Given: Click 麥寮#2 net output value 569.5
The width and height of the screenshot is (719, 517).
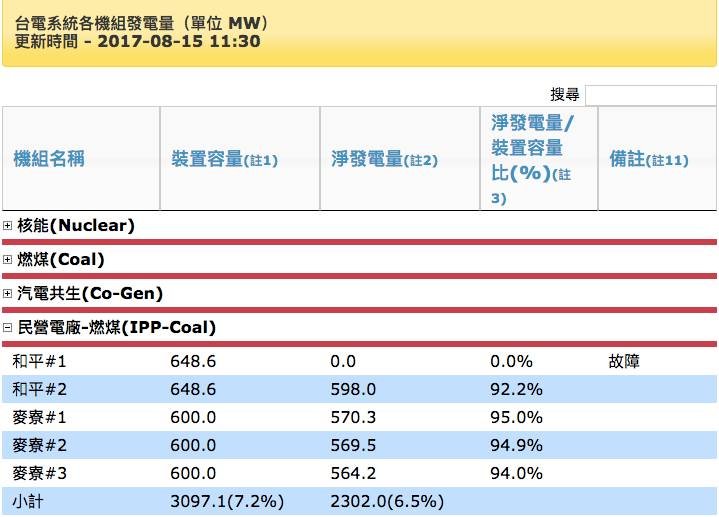Looking at the screenshot, I should [x=353, y=445].
